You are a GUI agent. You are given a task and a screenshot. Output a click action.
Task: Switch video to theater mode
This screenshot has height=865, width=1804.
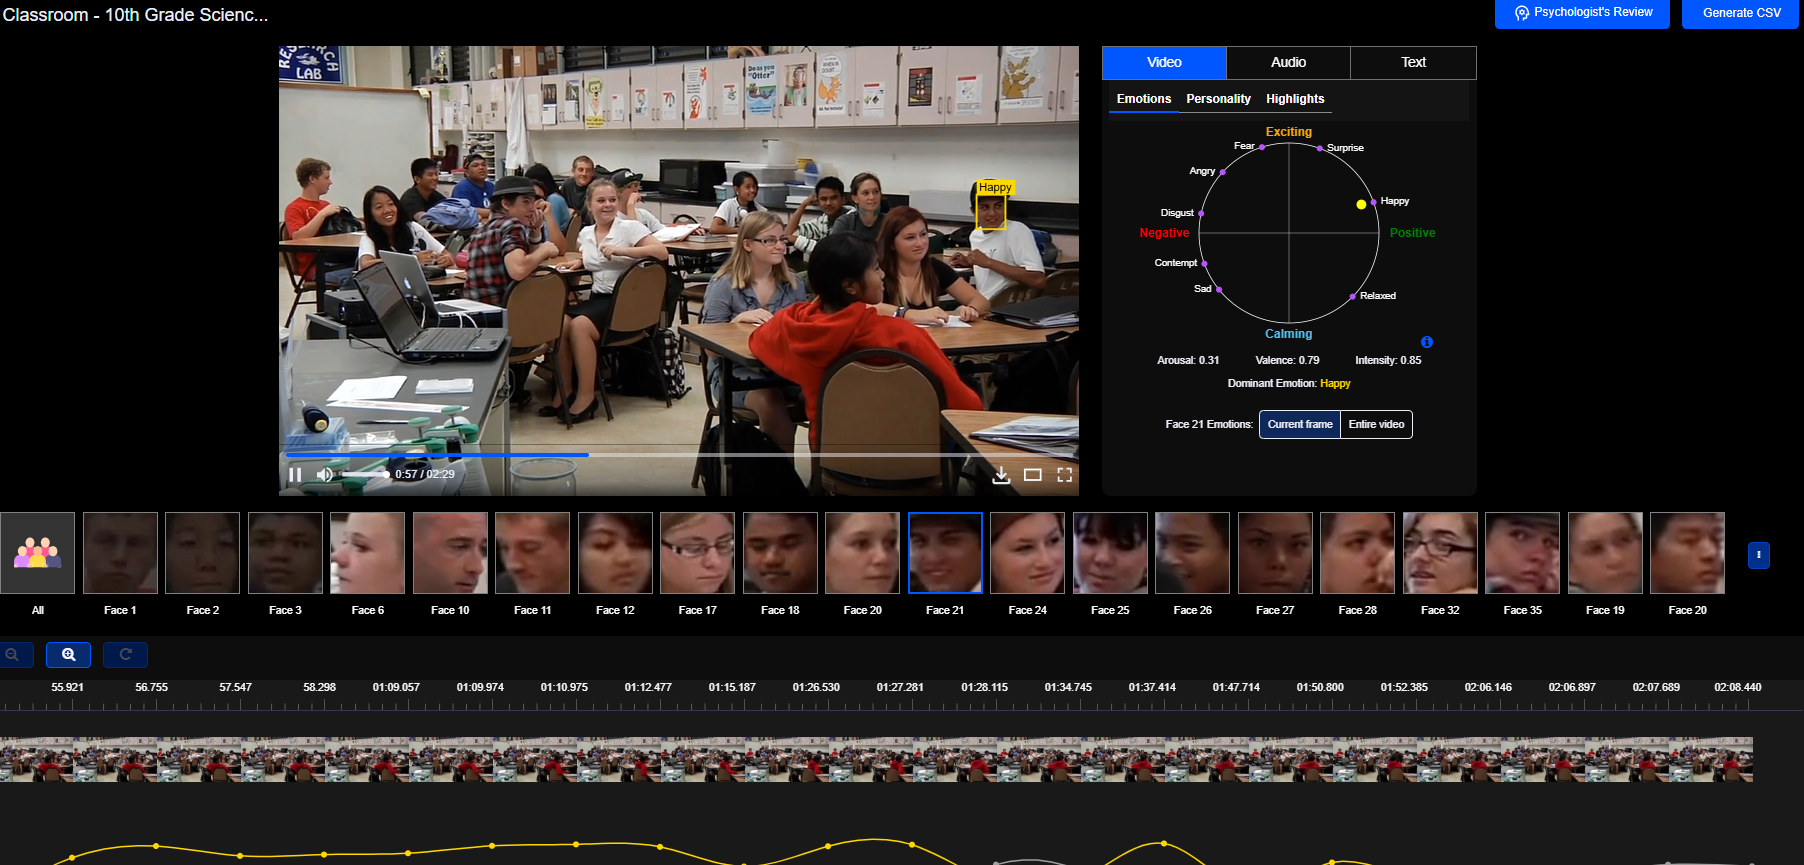coord(1033,475)
